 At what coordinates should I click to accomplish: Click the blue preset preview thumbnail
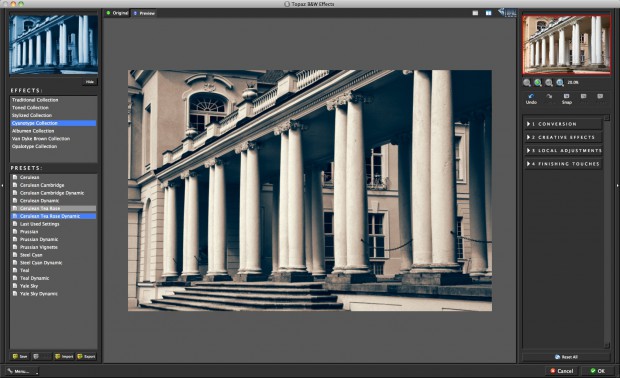53,44
